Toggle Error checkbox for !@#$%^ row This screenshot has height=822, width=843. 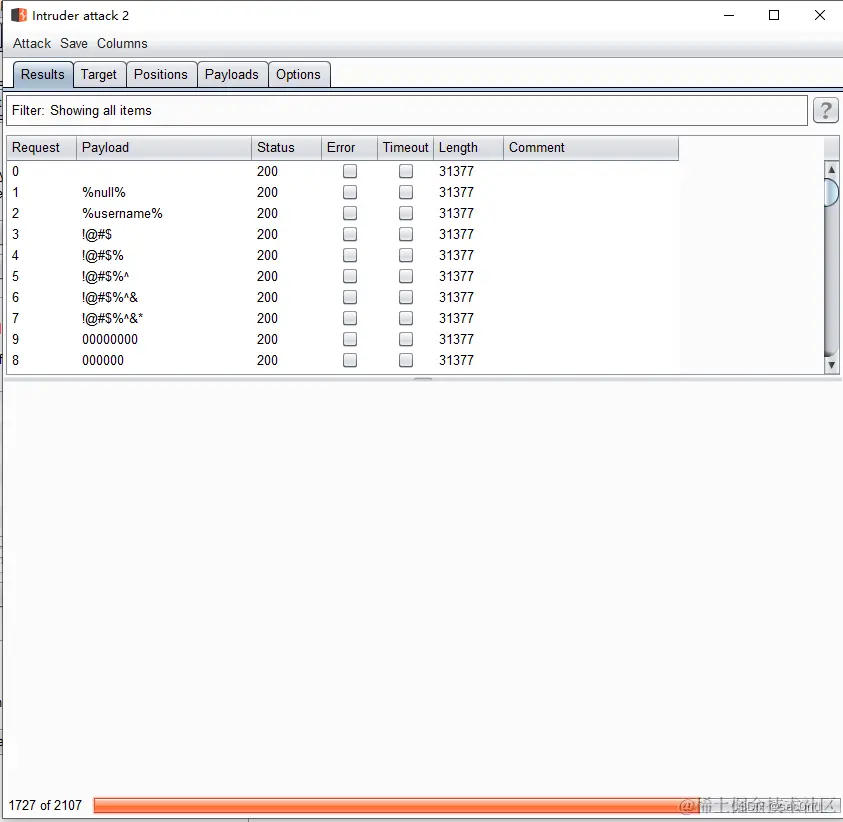point(350,276)
